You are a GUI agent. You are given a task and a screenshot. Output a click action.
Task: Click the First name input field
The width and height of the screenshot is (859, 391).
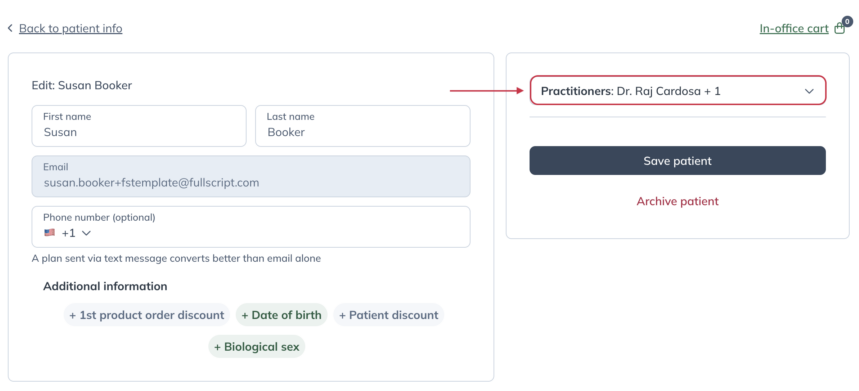coord(139,126)
